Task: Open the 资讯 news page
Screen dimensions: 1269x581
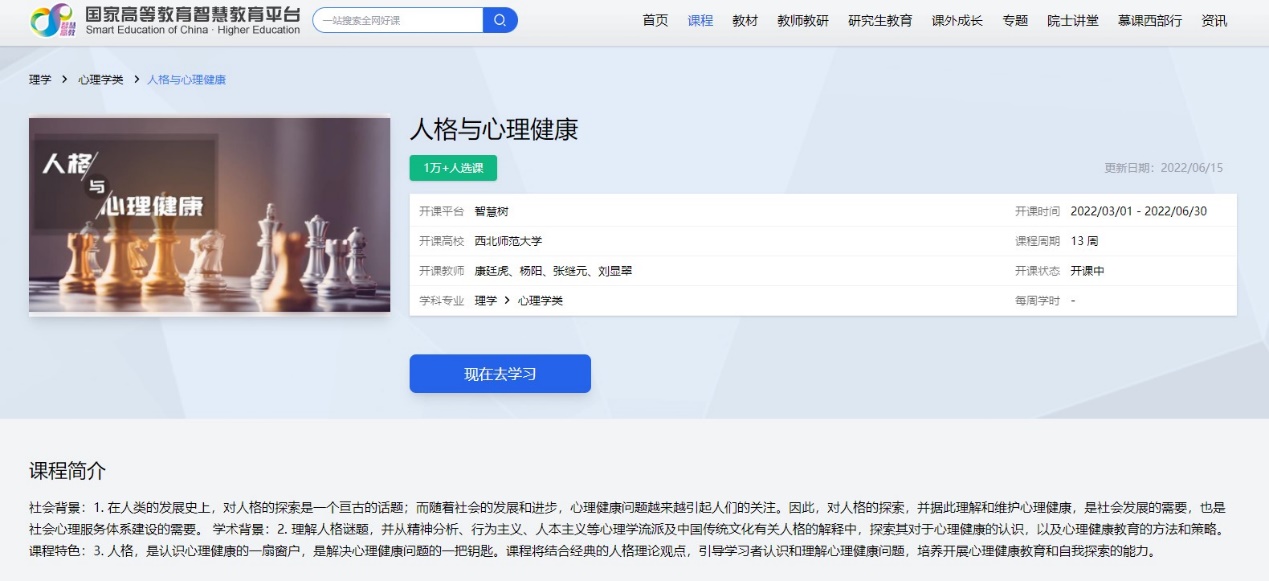Action: pyautogui.click(x=1214, y=21)
